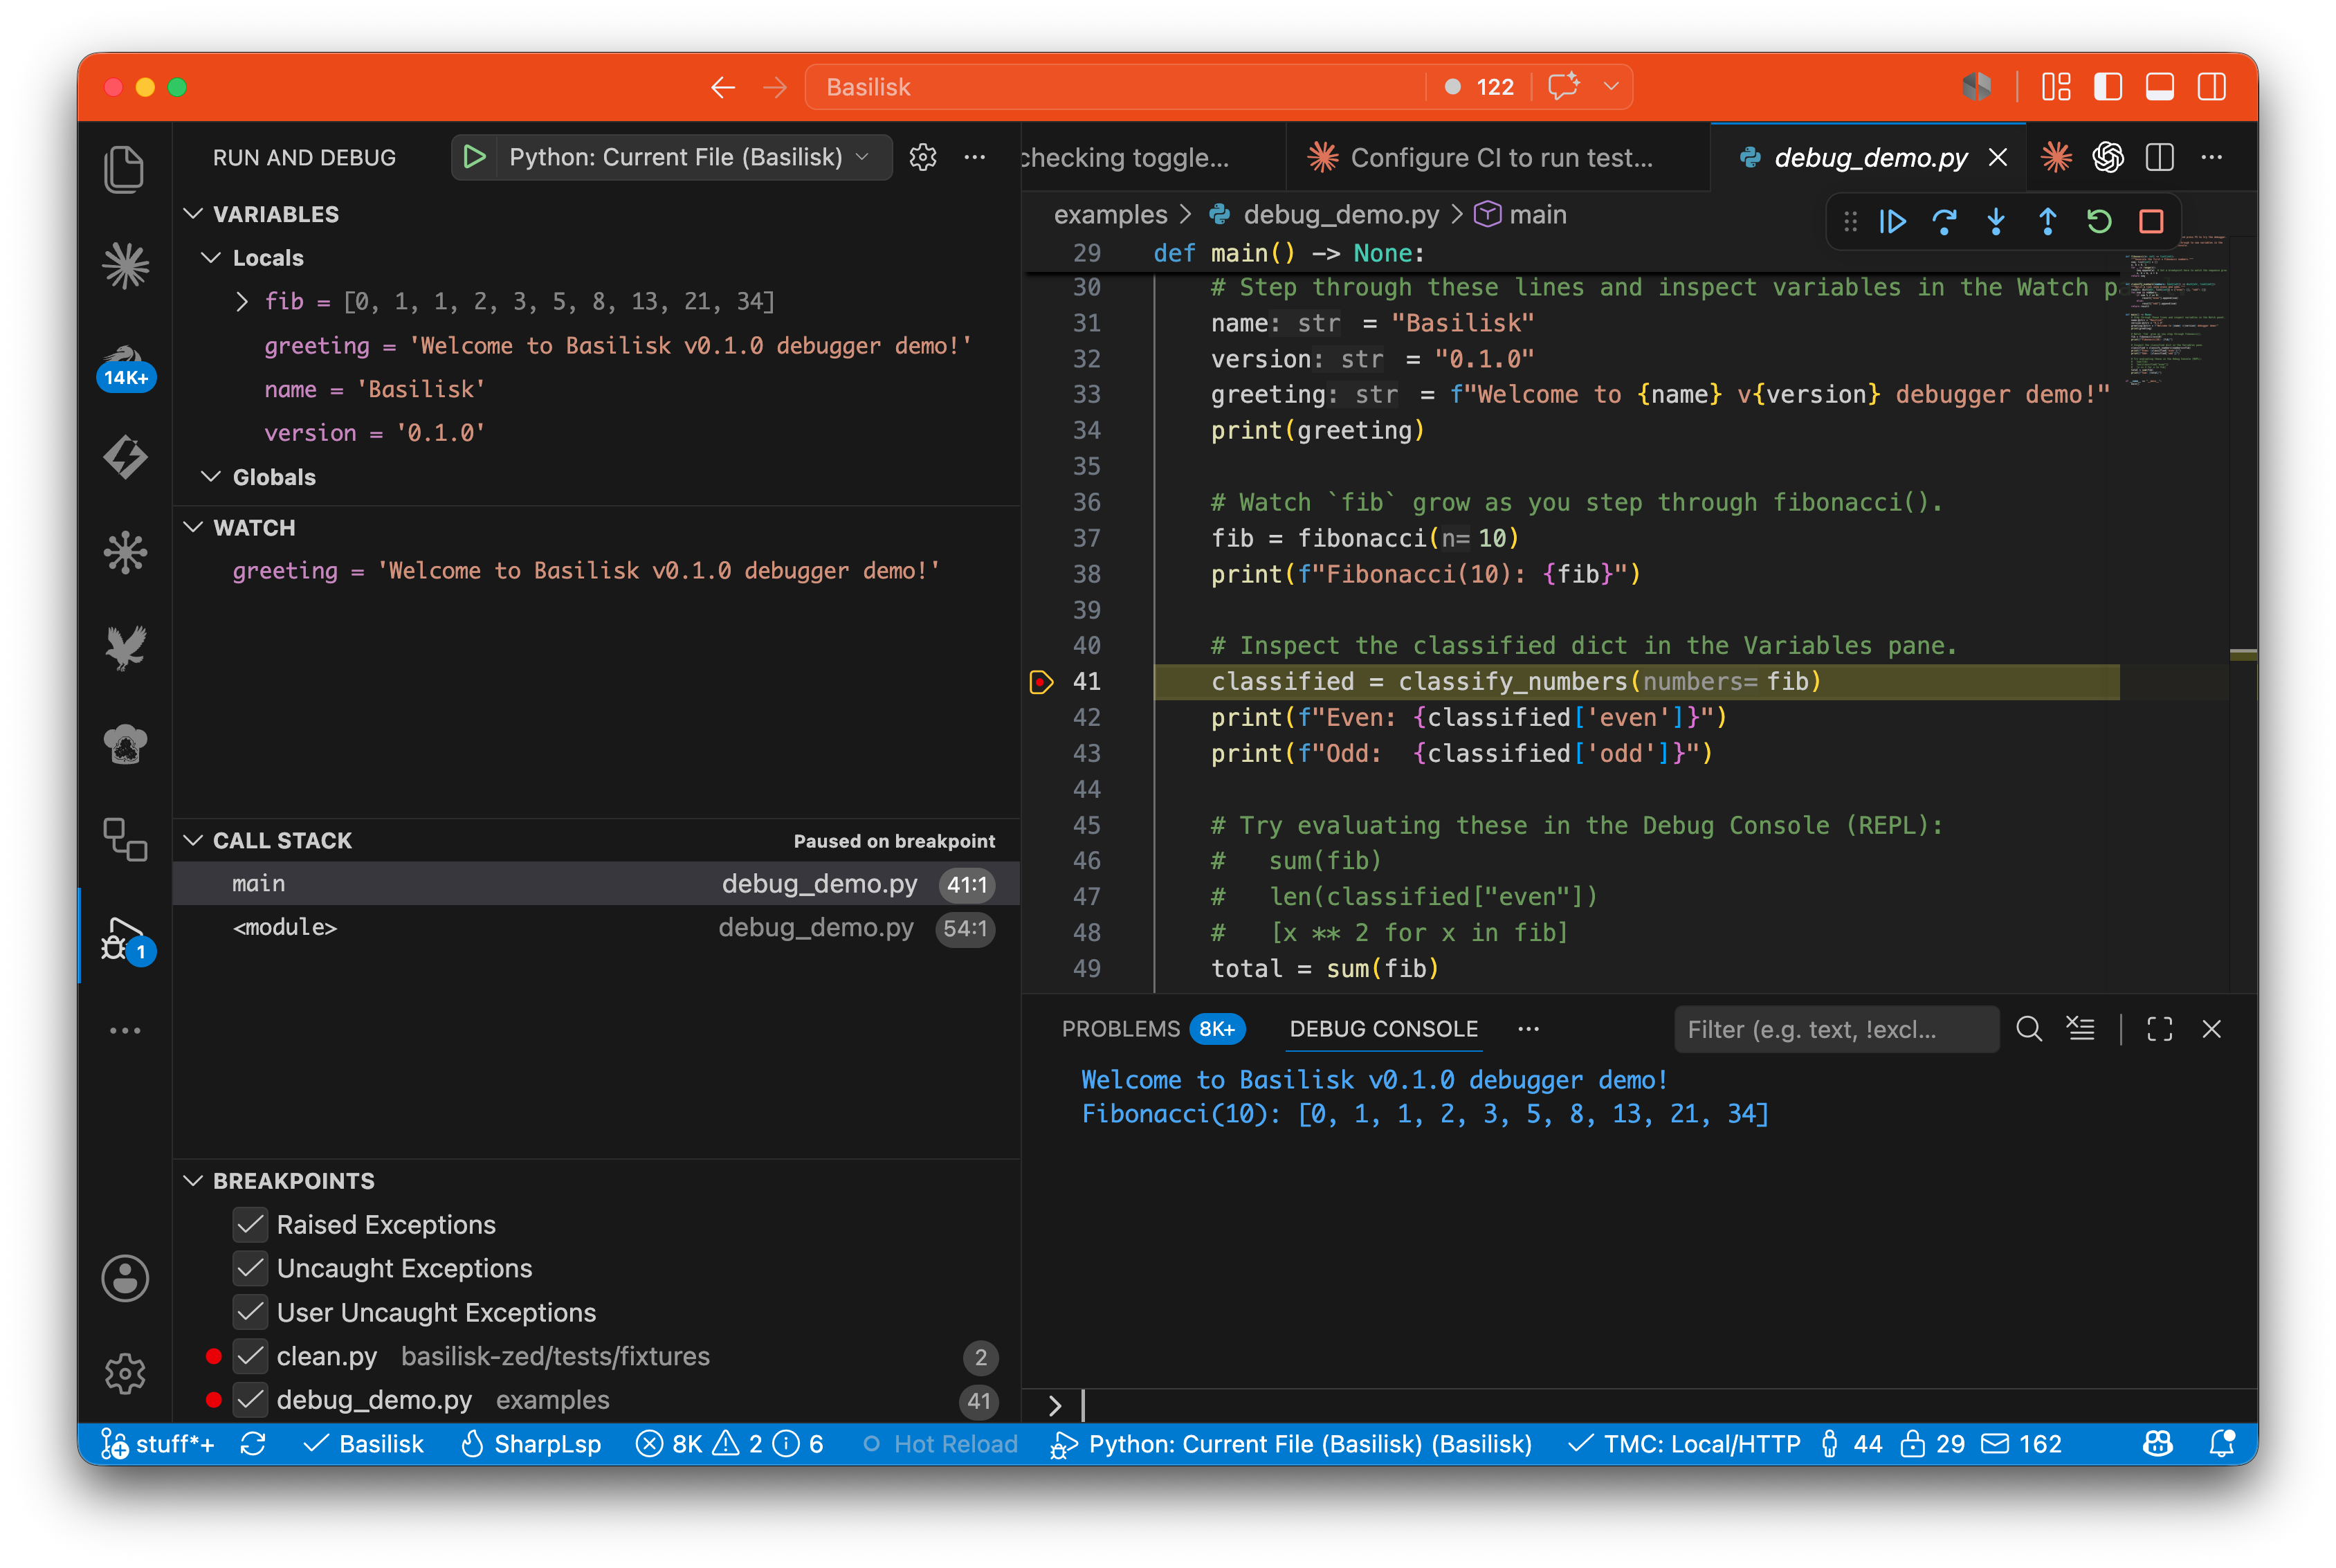Open Run and Debug view with bug icon
This screenshot has height=1568, width=2336.
(x=125, y=938)
